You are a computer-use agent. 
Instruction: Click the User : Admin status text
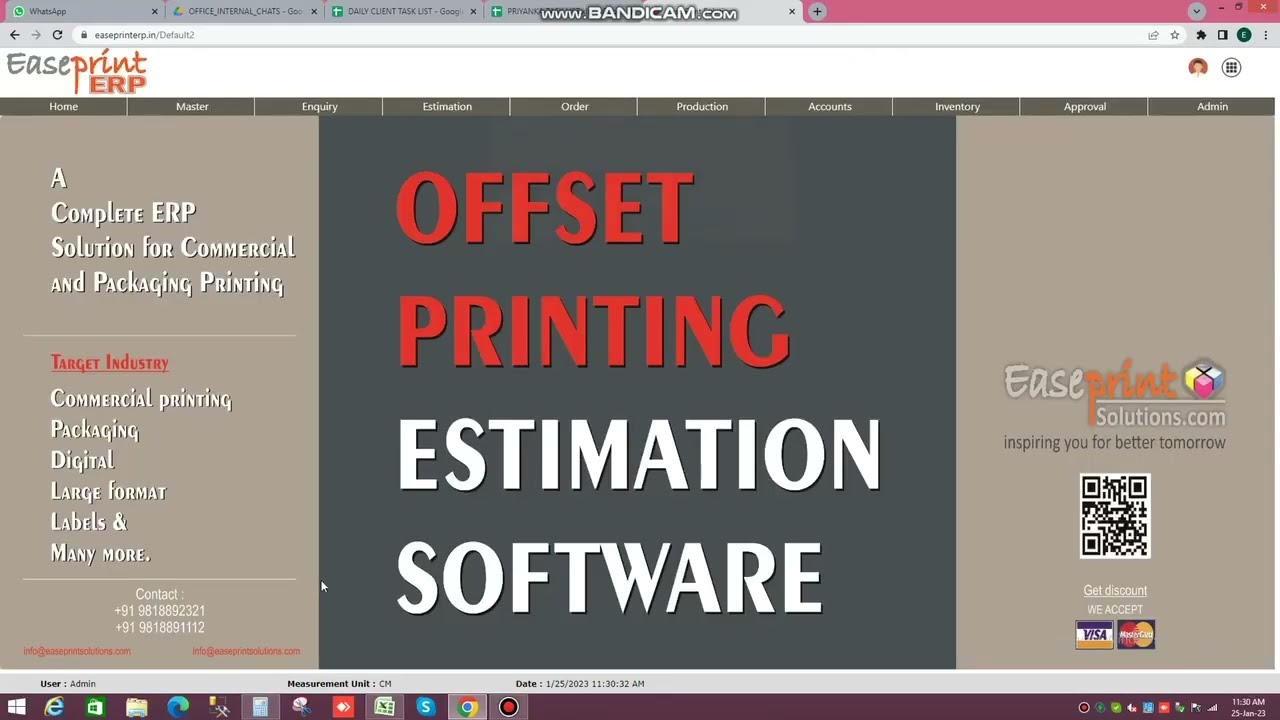[x=68, y=684]
